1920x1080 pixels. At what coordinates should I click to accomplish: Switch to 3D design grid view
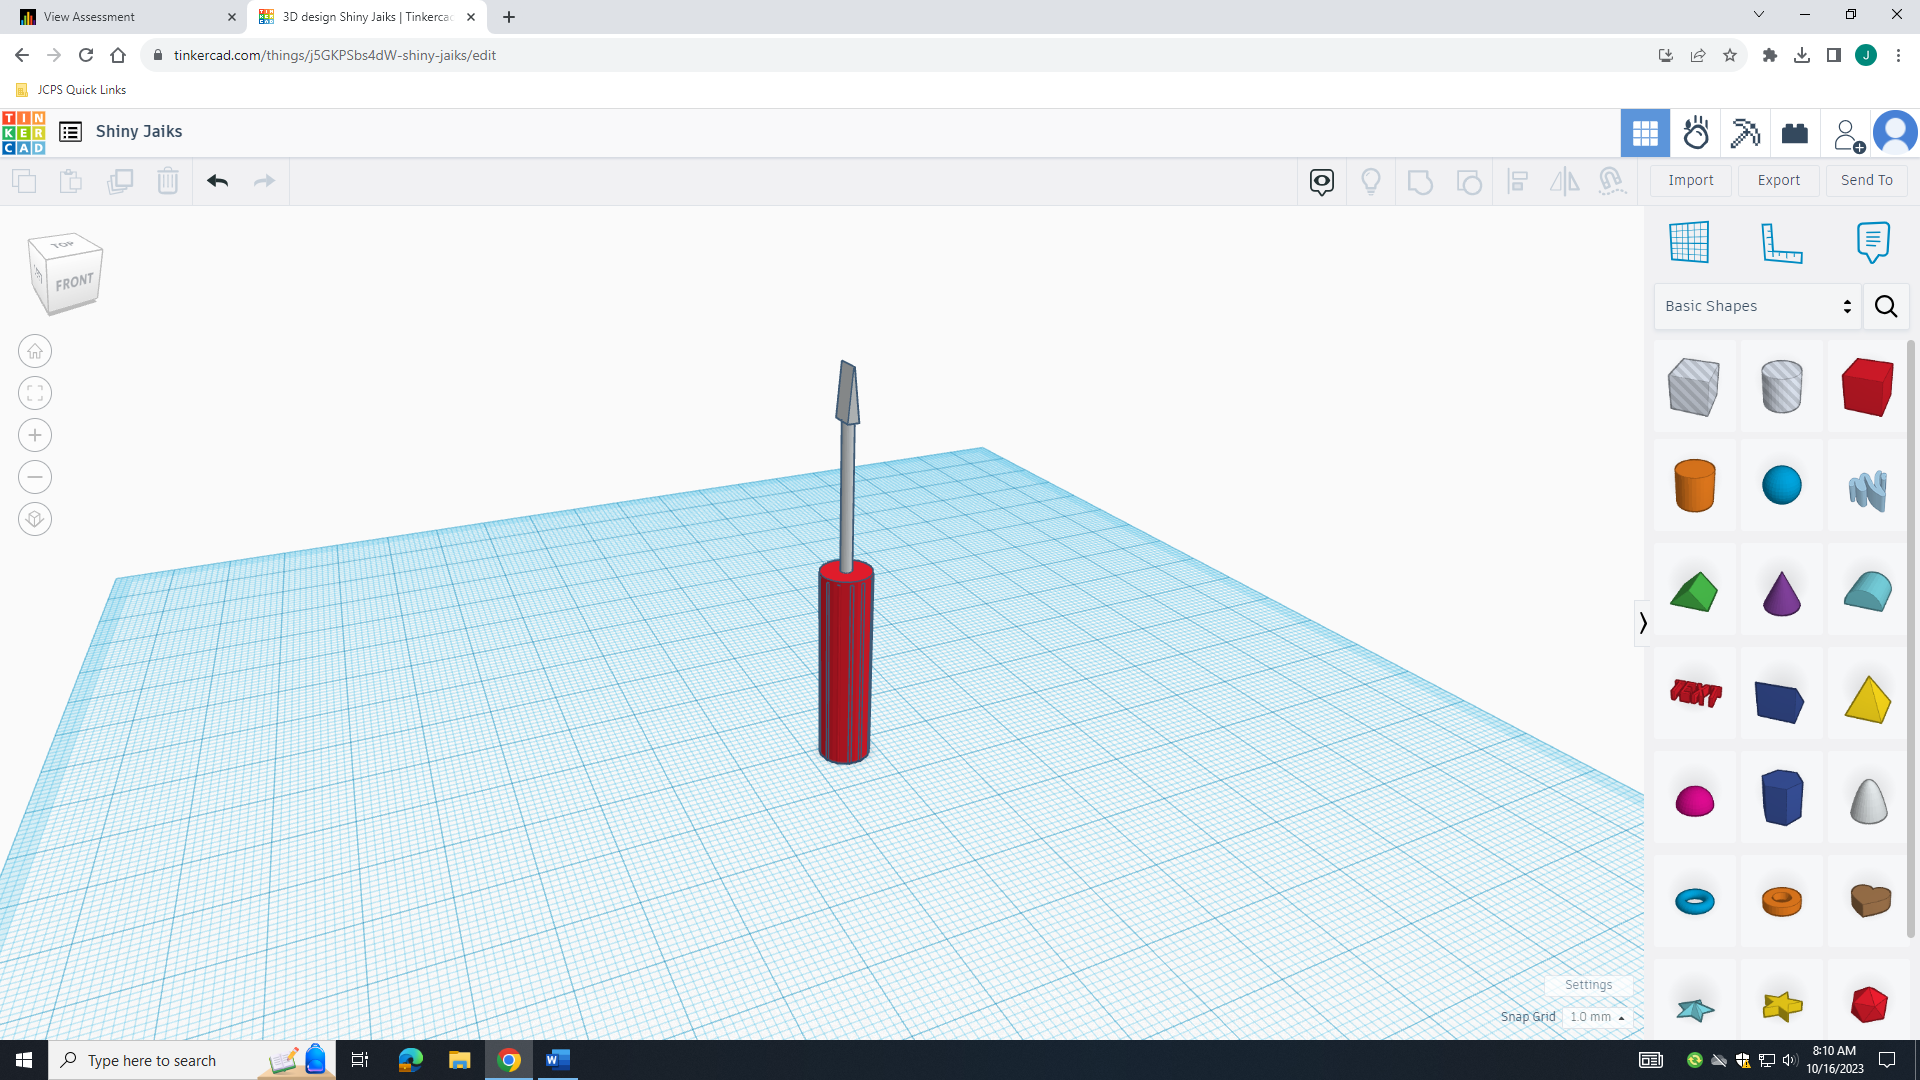click(x=1645, y=133)
